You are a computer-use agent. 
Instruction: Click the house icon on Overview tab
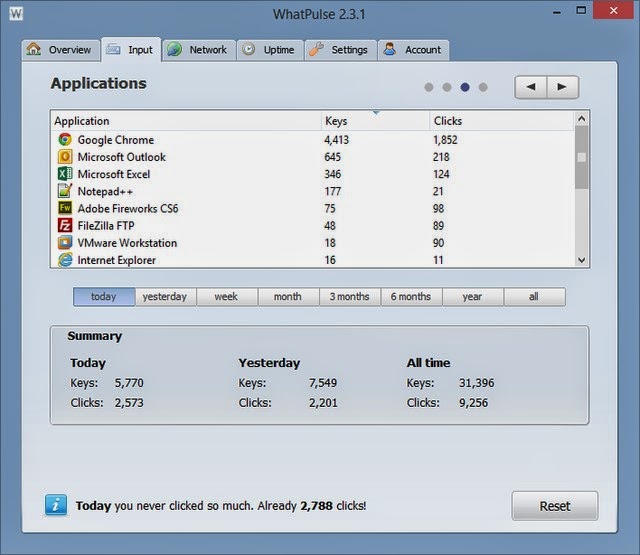(x=33, y=49)
